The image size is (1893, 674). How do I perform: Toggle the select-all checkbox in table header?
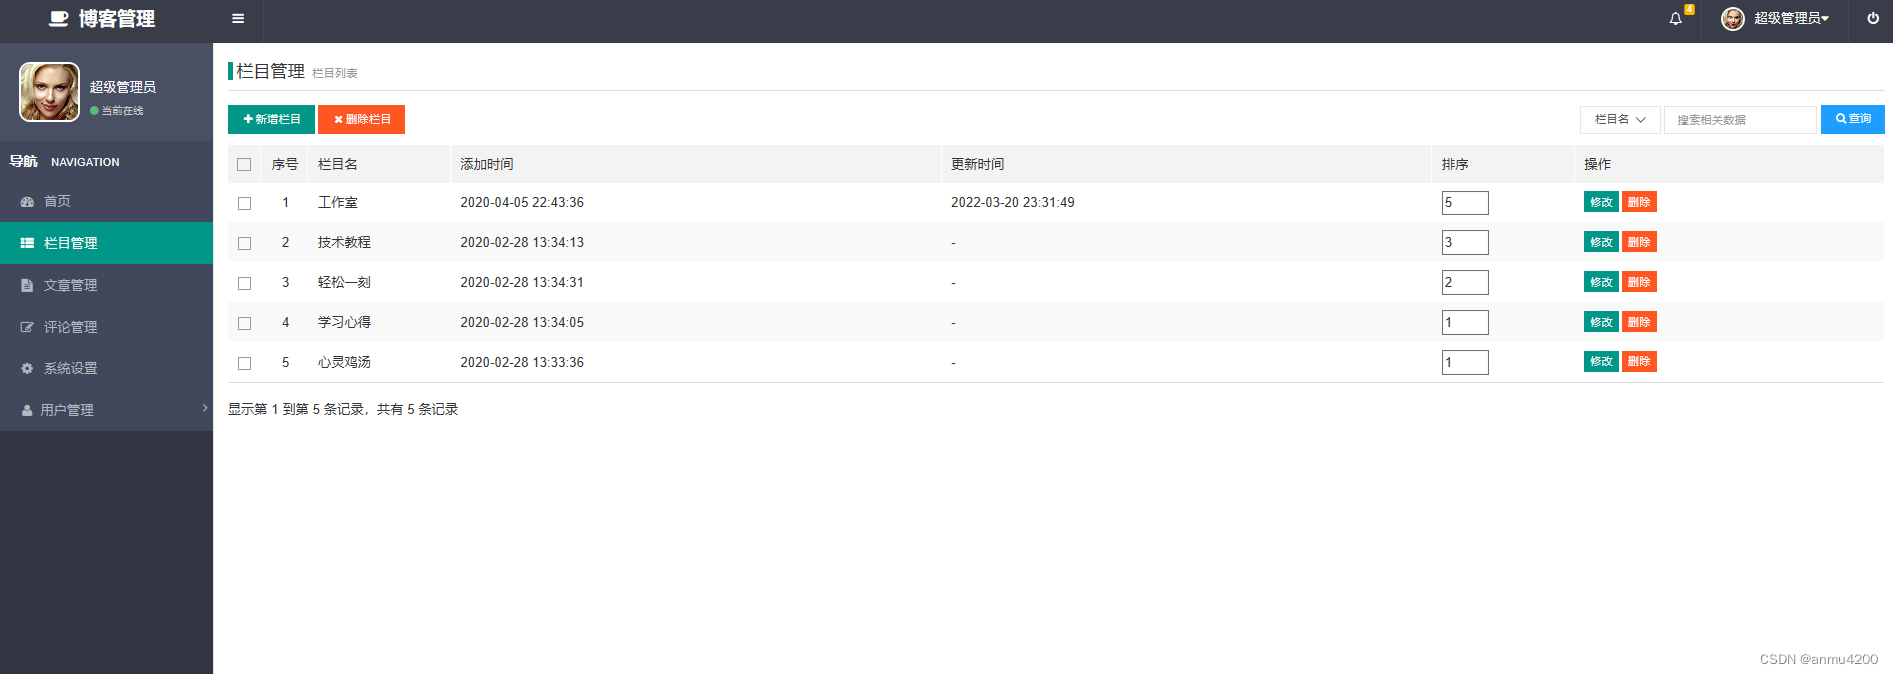(x=244, y=164)
